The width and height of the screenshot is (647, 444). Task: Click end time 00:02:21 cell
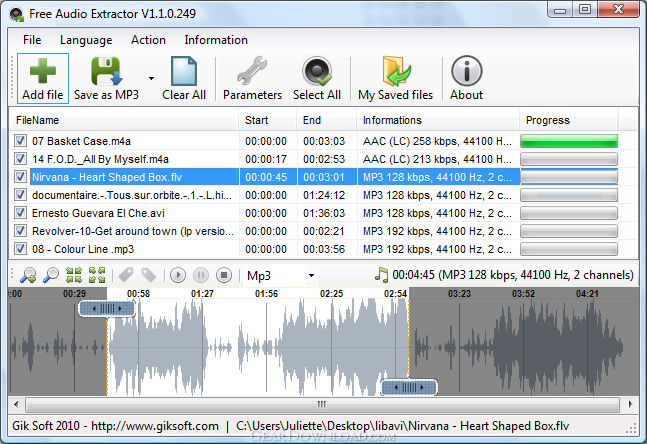[324, 231]
